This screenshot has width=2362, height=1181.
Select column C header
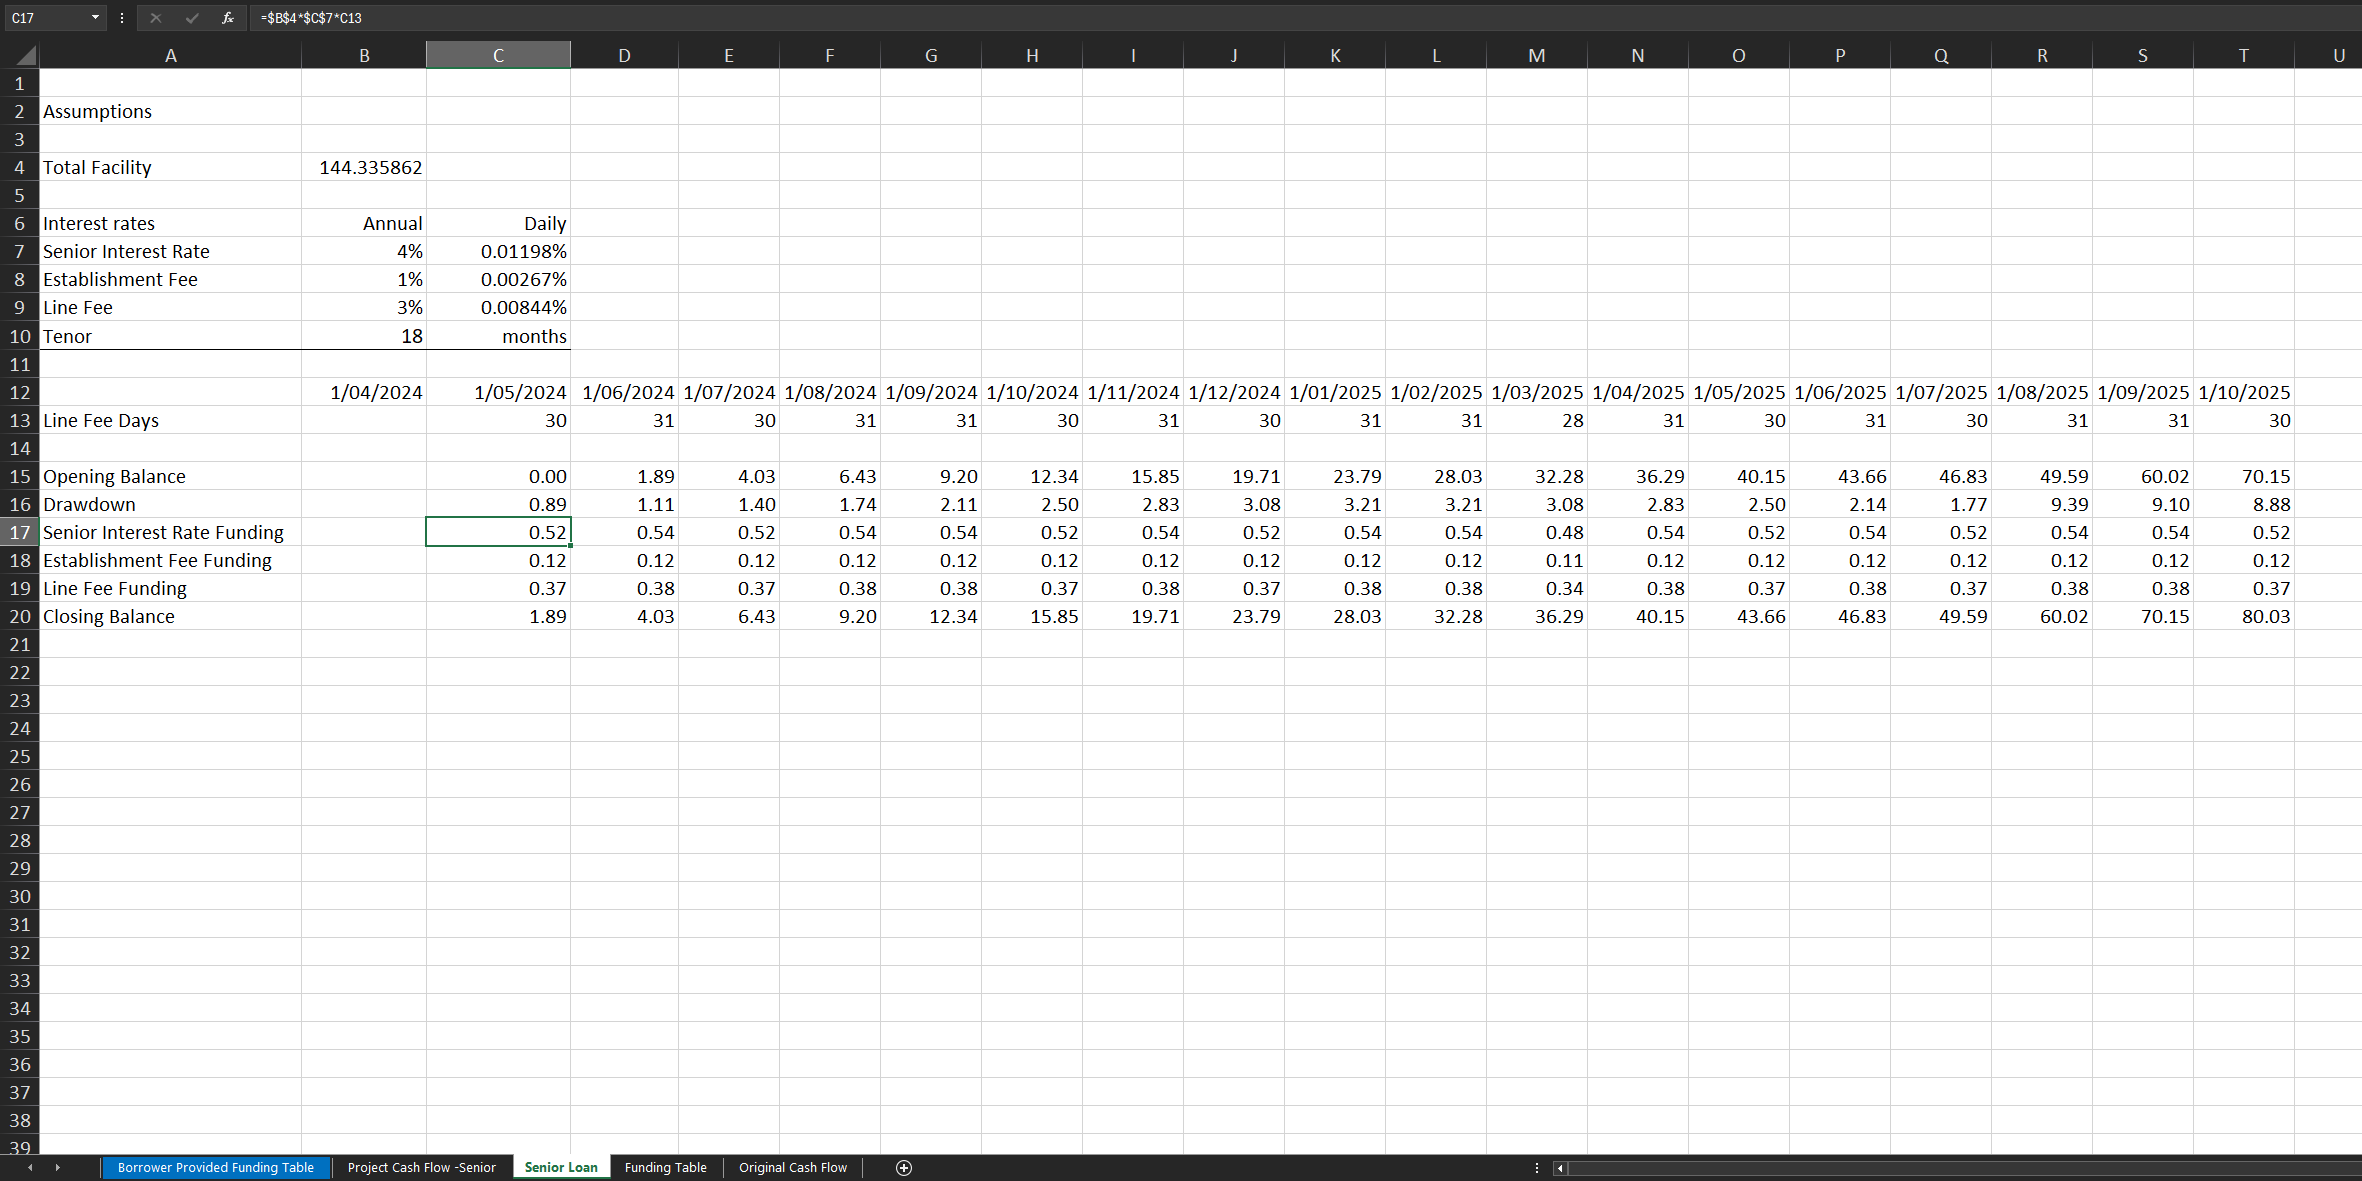point(498,55)
